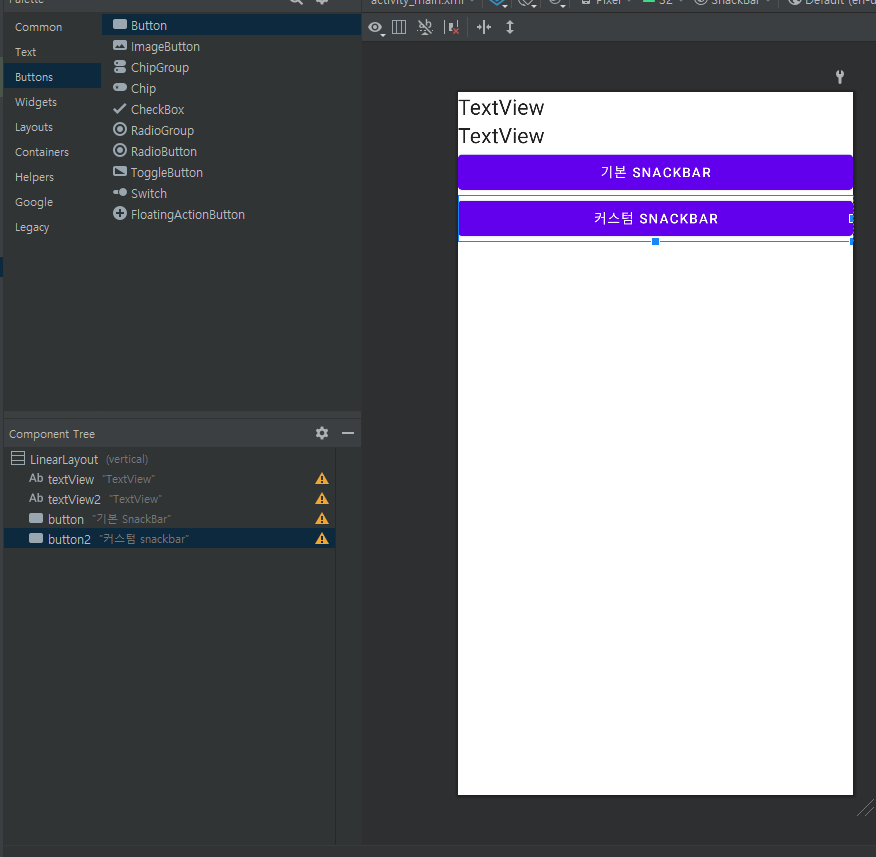Open the View Options eye menu
This screenshot has height=857, width=876.
tap(375, 27)
